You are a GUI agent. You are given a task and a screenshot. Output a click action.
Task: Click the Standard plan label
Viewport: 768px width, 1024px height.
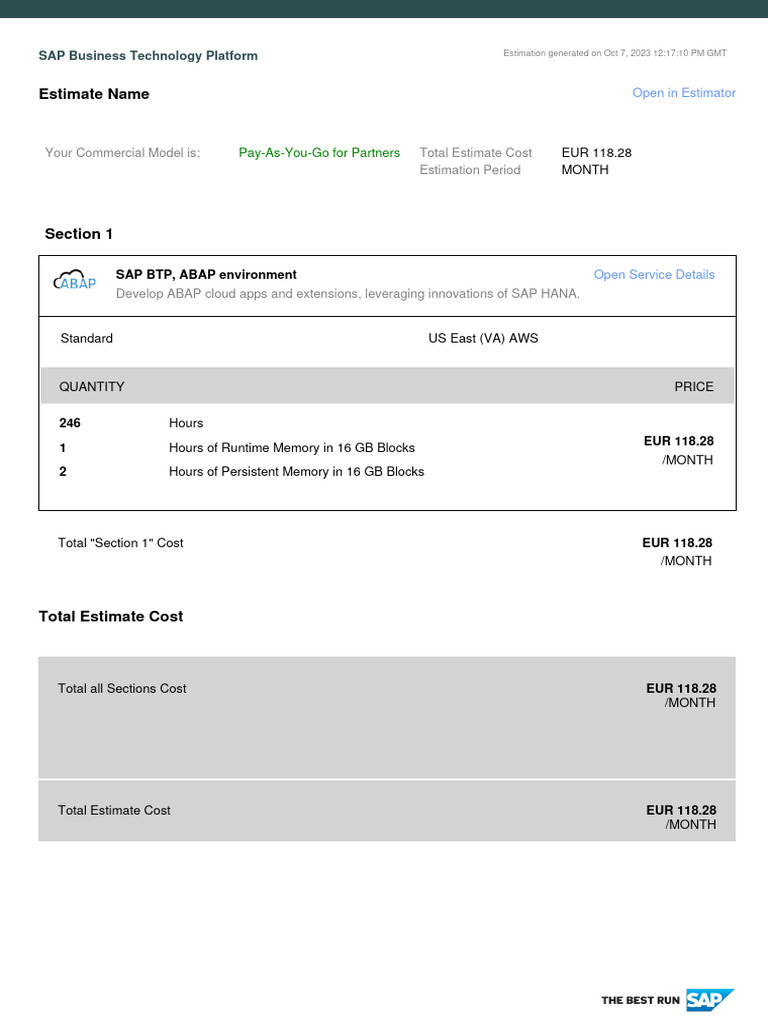click(x=87, y=339)
